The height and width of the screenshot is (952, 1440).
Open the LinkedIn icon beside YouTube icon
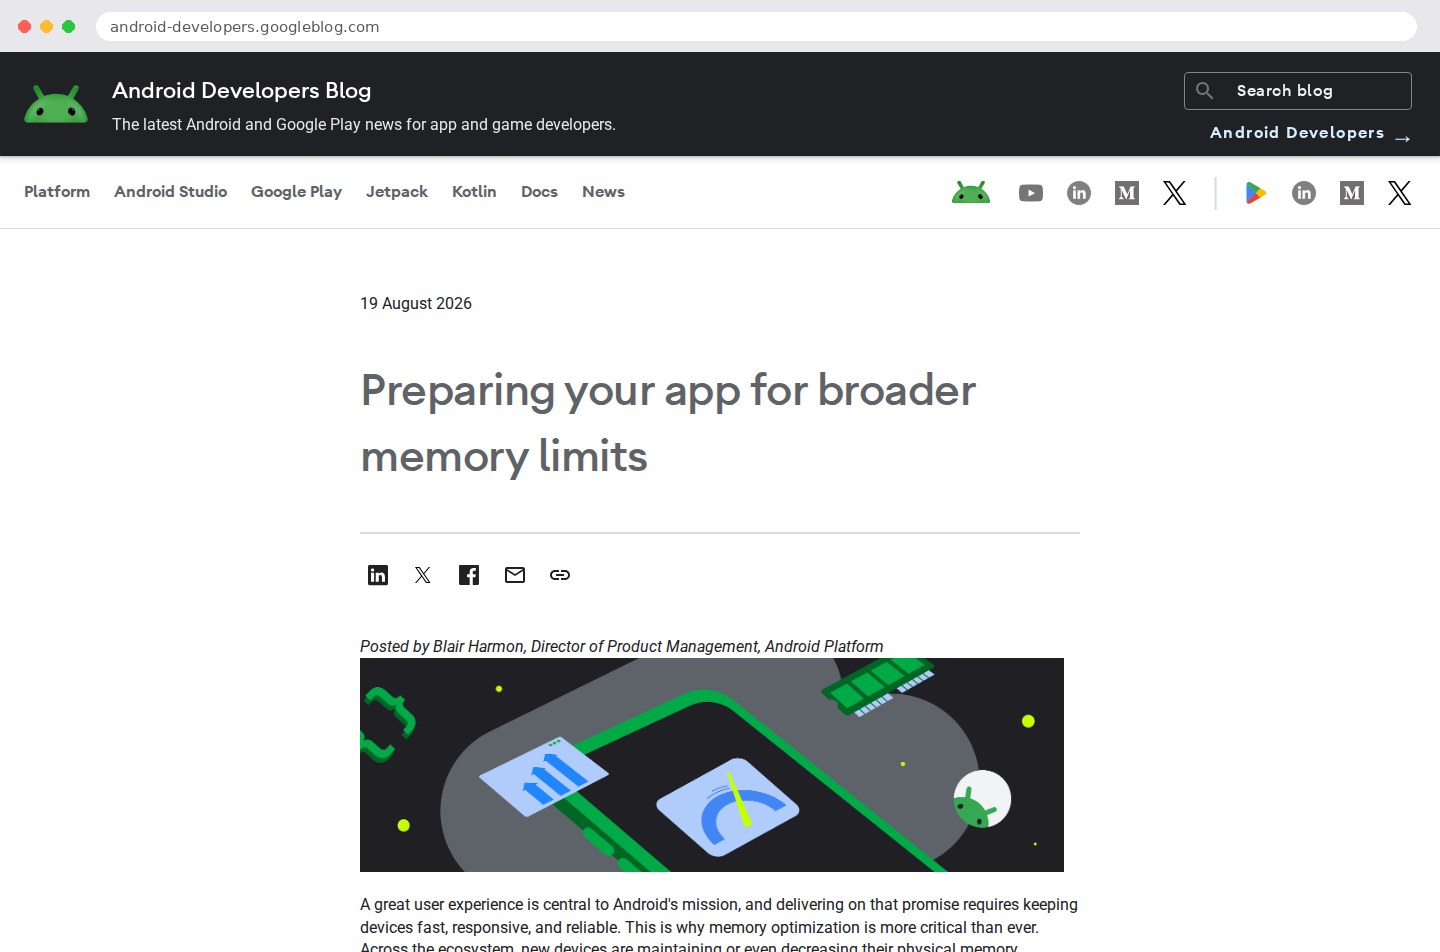click(1079, 193)
